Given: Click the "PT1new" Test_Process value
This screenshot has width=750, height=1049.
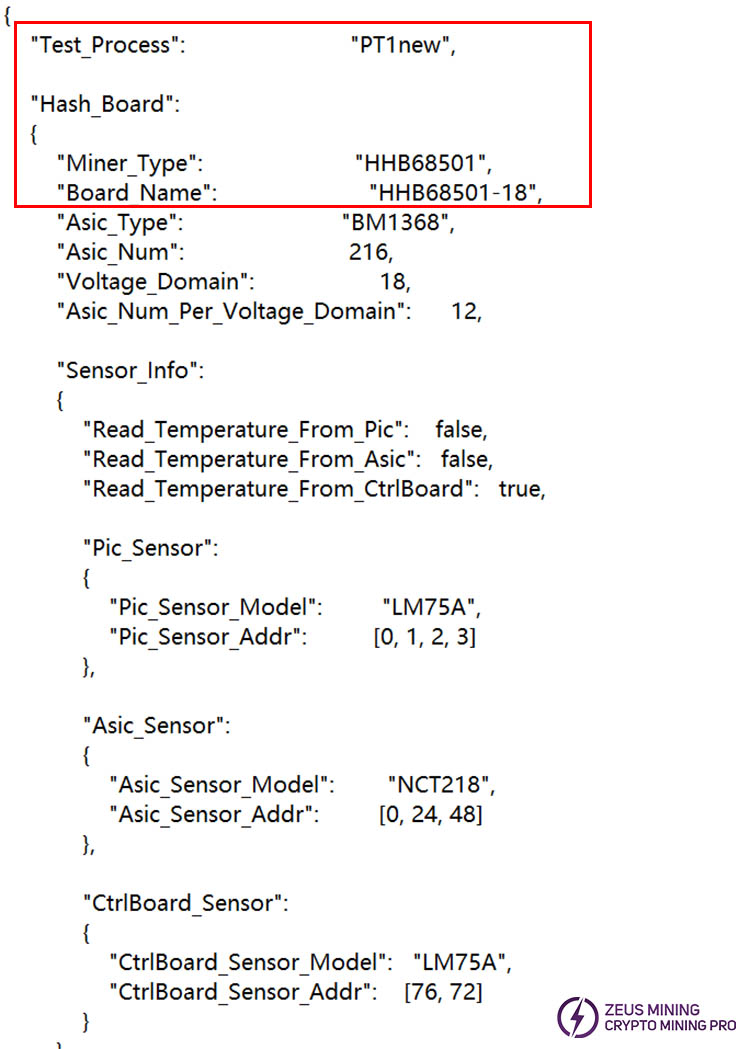Looking at the screenshot, I should pos(403,46).
